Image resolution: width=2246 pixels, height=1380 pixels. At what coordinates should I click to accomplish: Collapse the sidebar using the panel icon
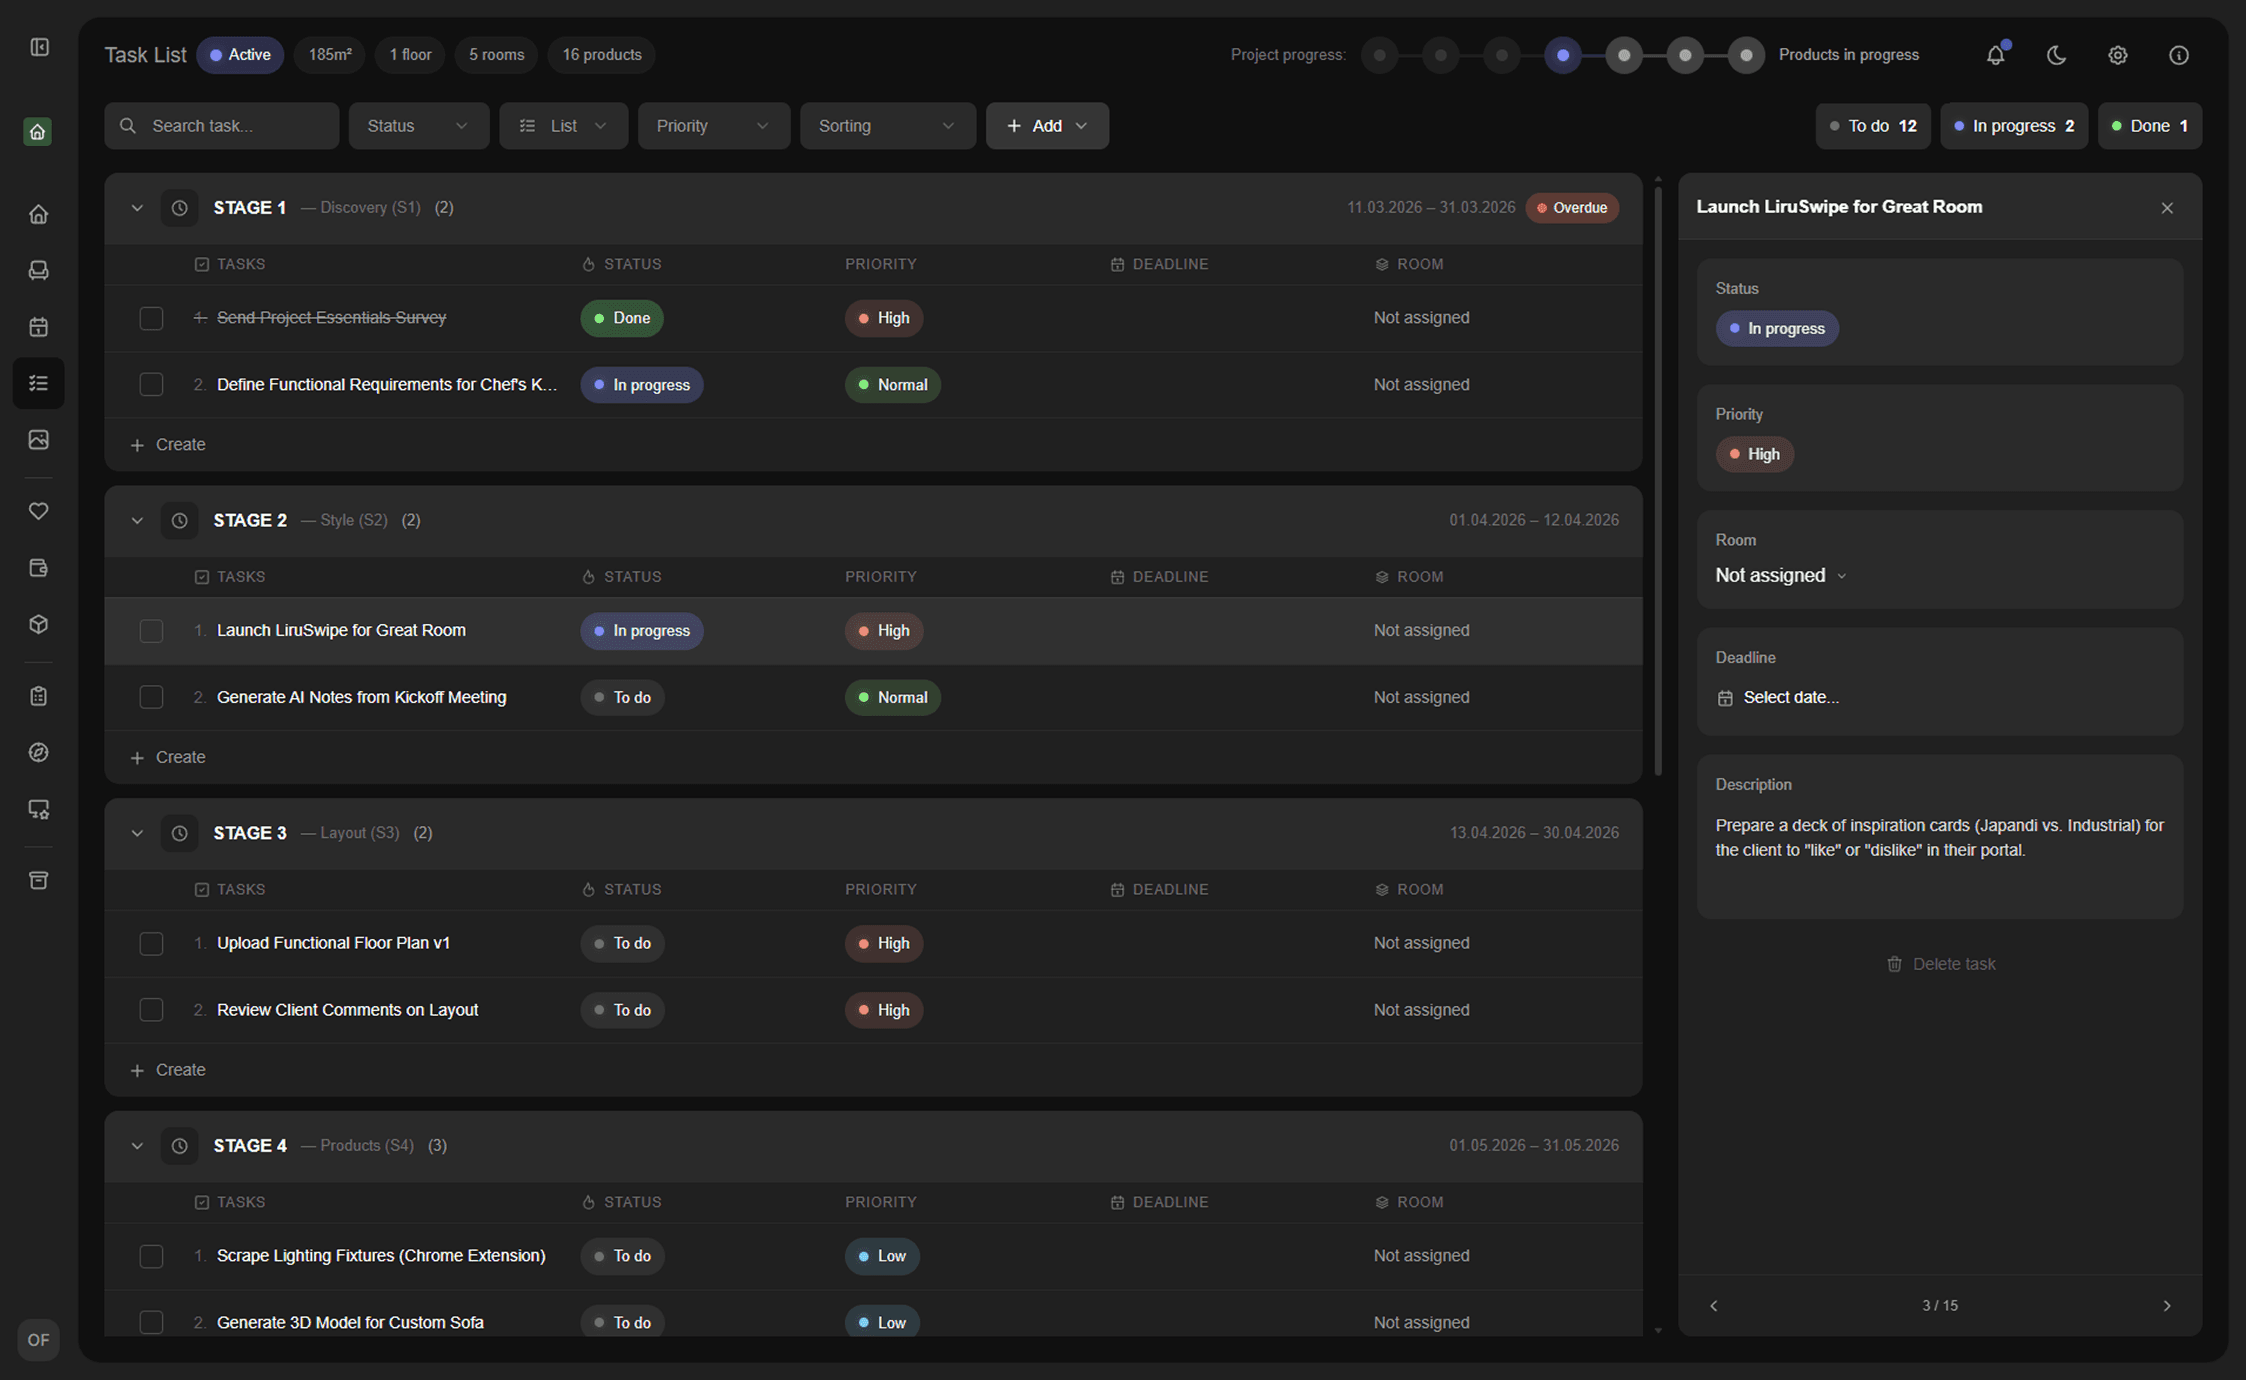(39, 46)
